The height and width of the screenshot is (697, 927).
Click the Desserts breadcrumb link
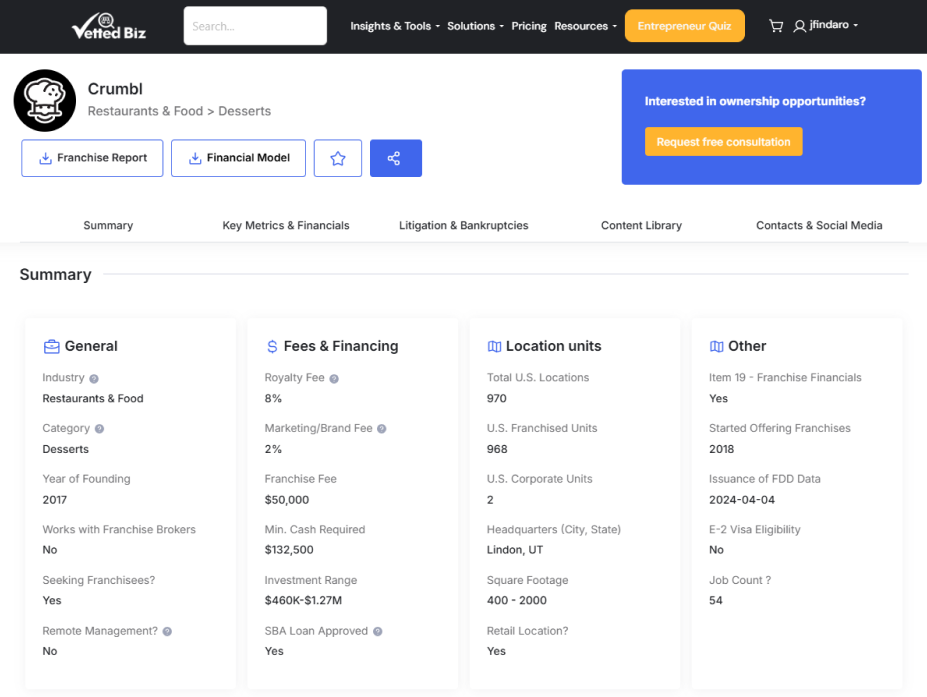coord(245,111)
